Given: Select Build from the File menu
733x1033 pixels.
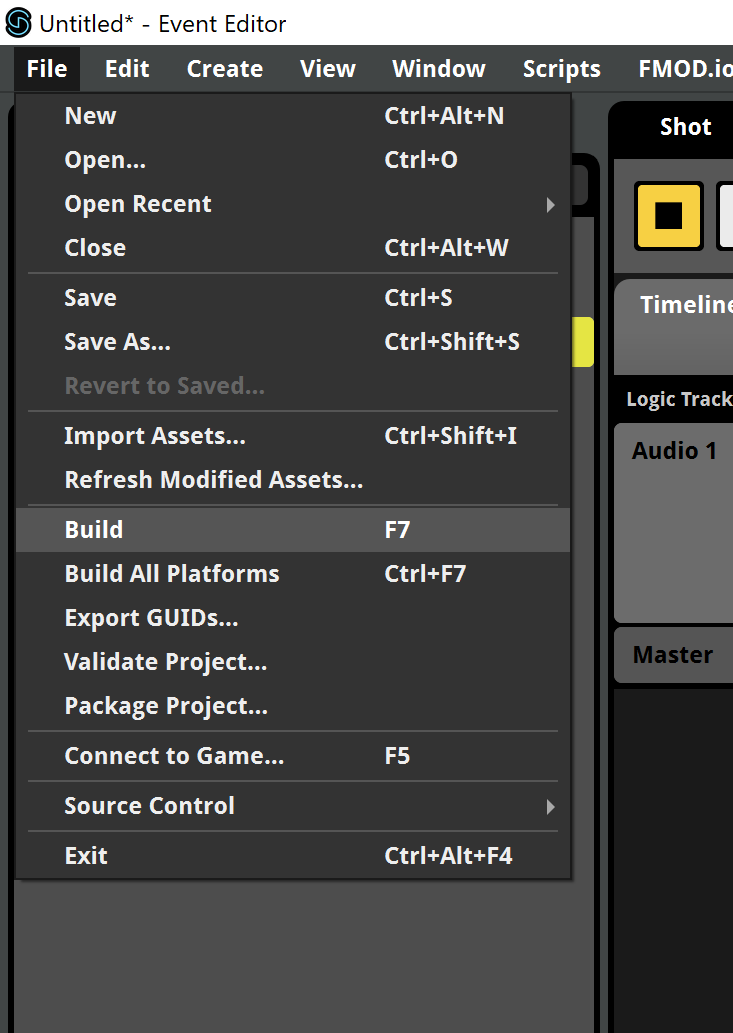Looking at the screenshot, I should (x=94, y=530).
